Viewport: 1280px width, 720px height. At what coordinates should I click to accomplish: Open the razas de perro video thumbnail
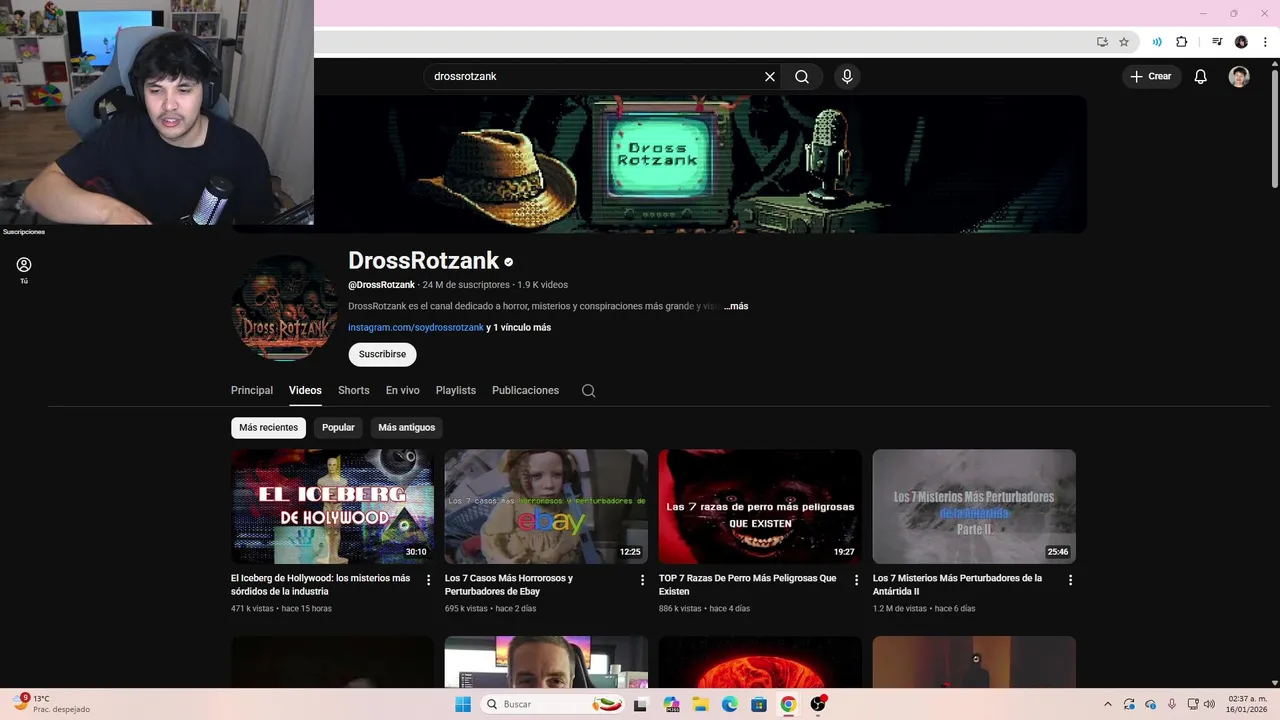(760, 506)
